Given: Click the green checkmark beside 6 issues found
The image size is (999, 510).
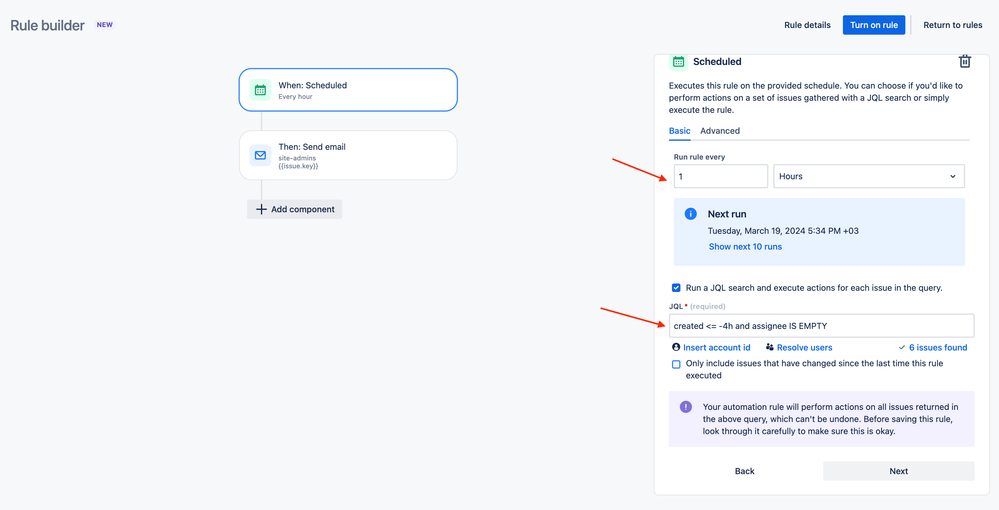Looking at the screenshot, I should [x=902, y=347].
